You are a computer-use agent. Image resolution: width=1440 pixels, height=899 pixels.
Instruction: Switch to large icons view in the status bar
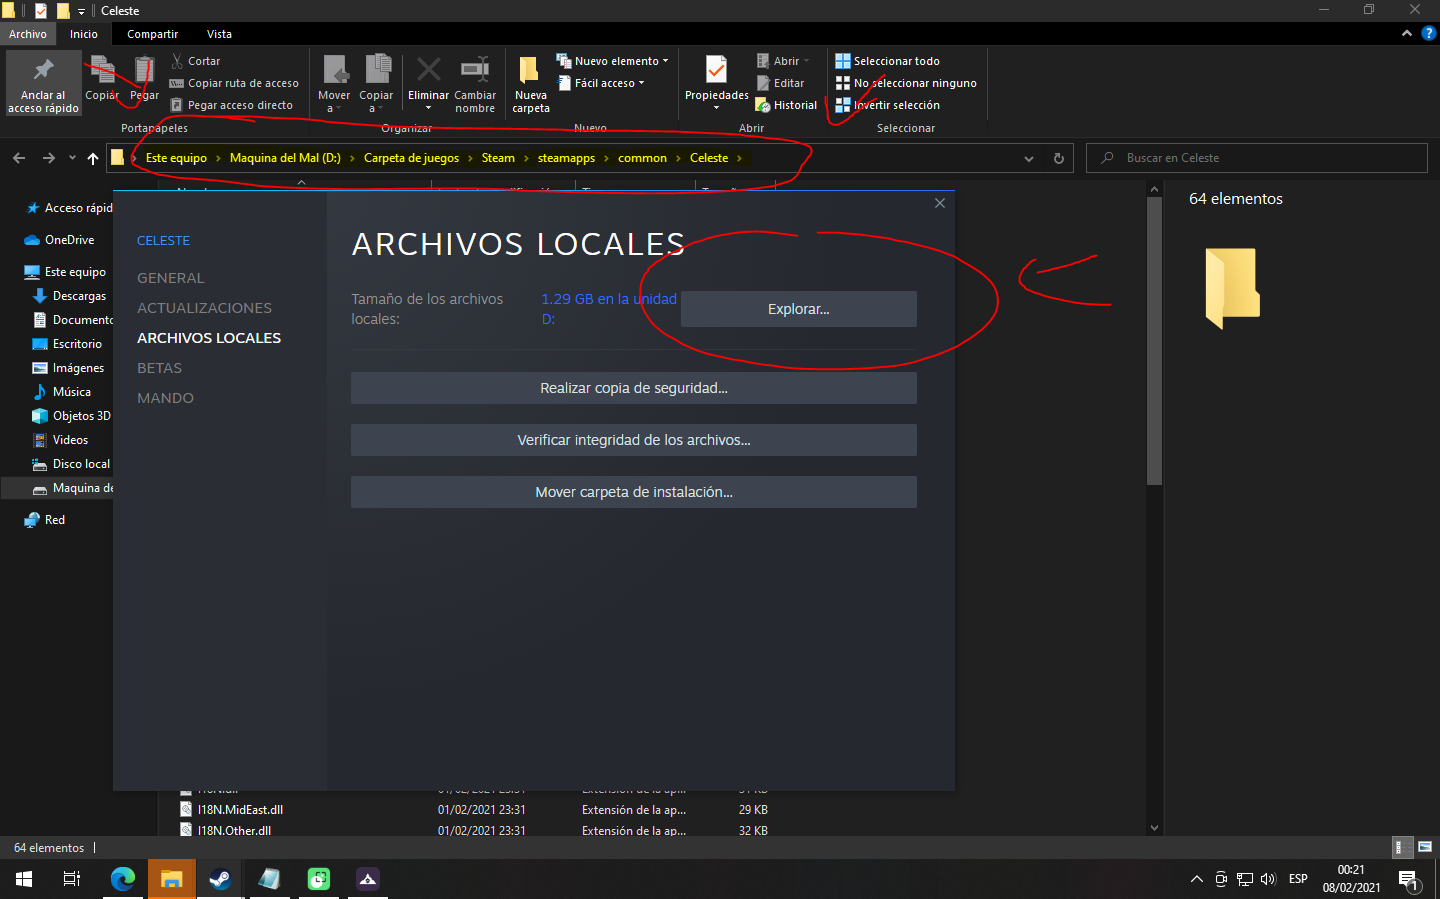[1425, 847]
